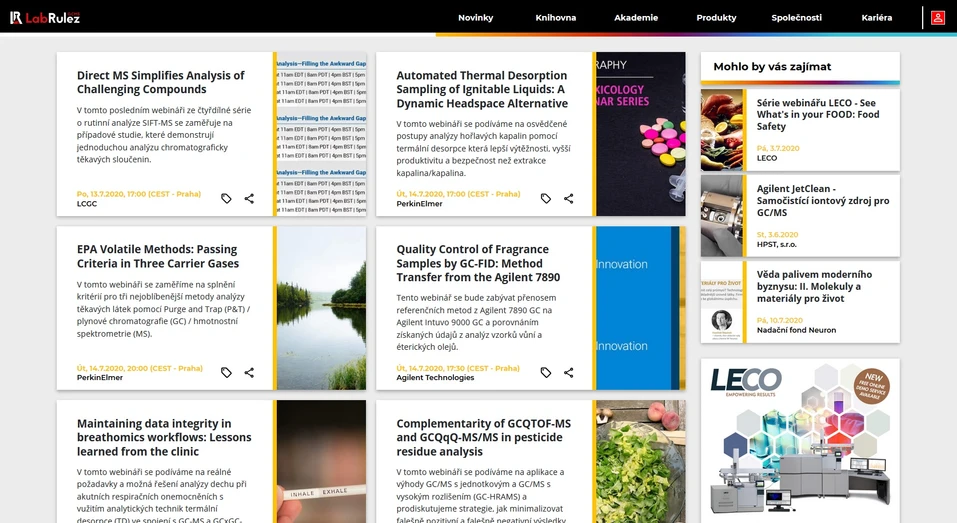Open Direct MS Simplifies Analysis title
The height and width of the screenshot is (523, 957).
(161, 82)
